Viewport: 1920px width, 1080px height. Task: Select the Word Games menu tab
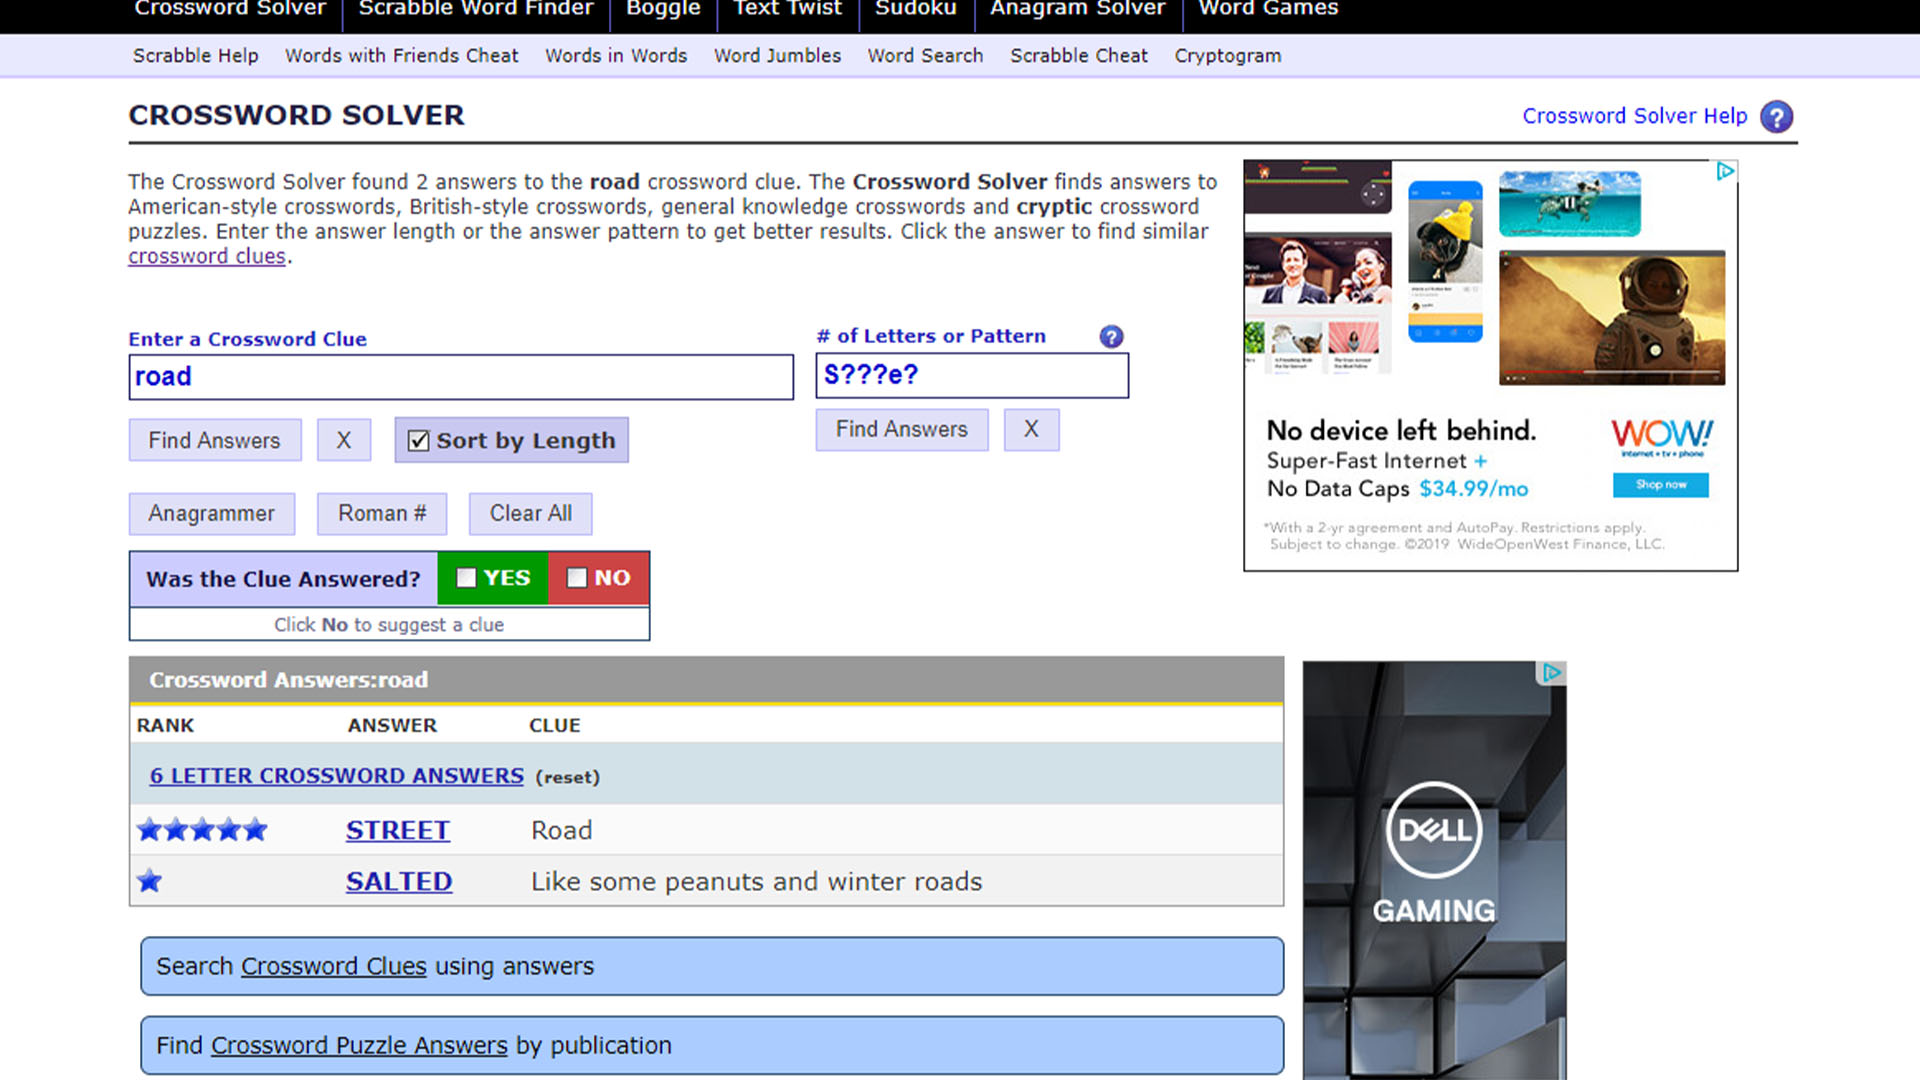pyautogui.click(x=1269, y=9)
